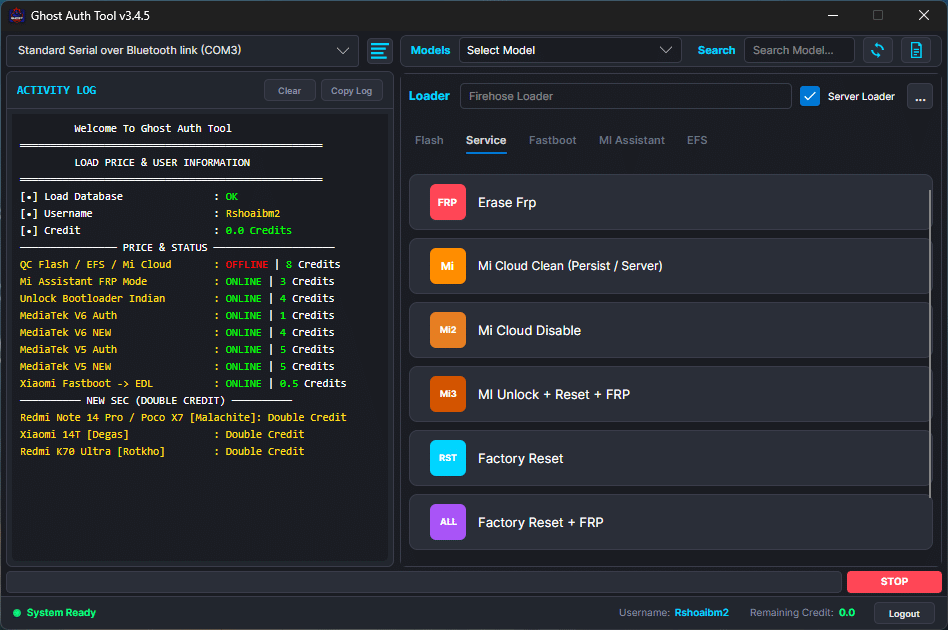Click the Redmi Note 14 Pro Malachite line
The height and width of the screenshot is (630, 948).
(x=183, y=418)
